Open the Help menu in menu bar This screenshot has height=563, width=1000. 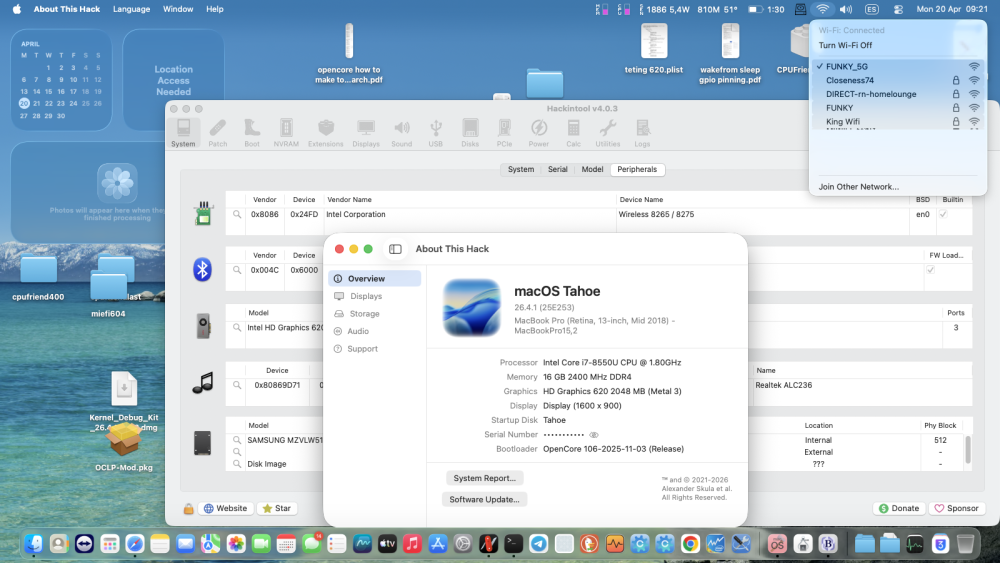[x=215, y=9]
